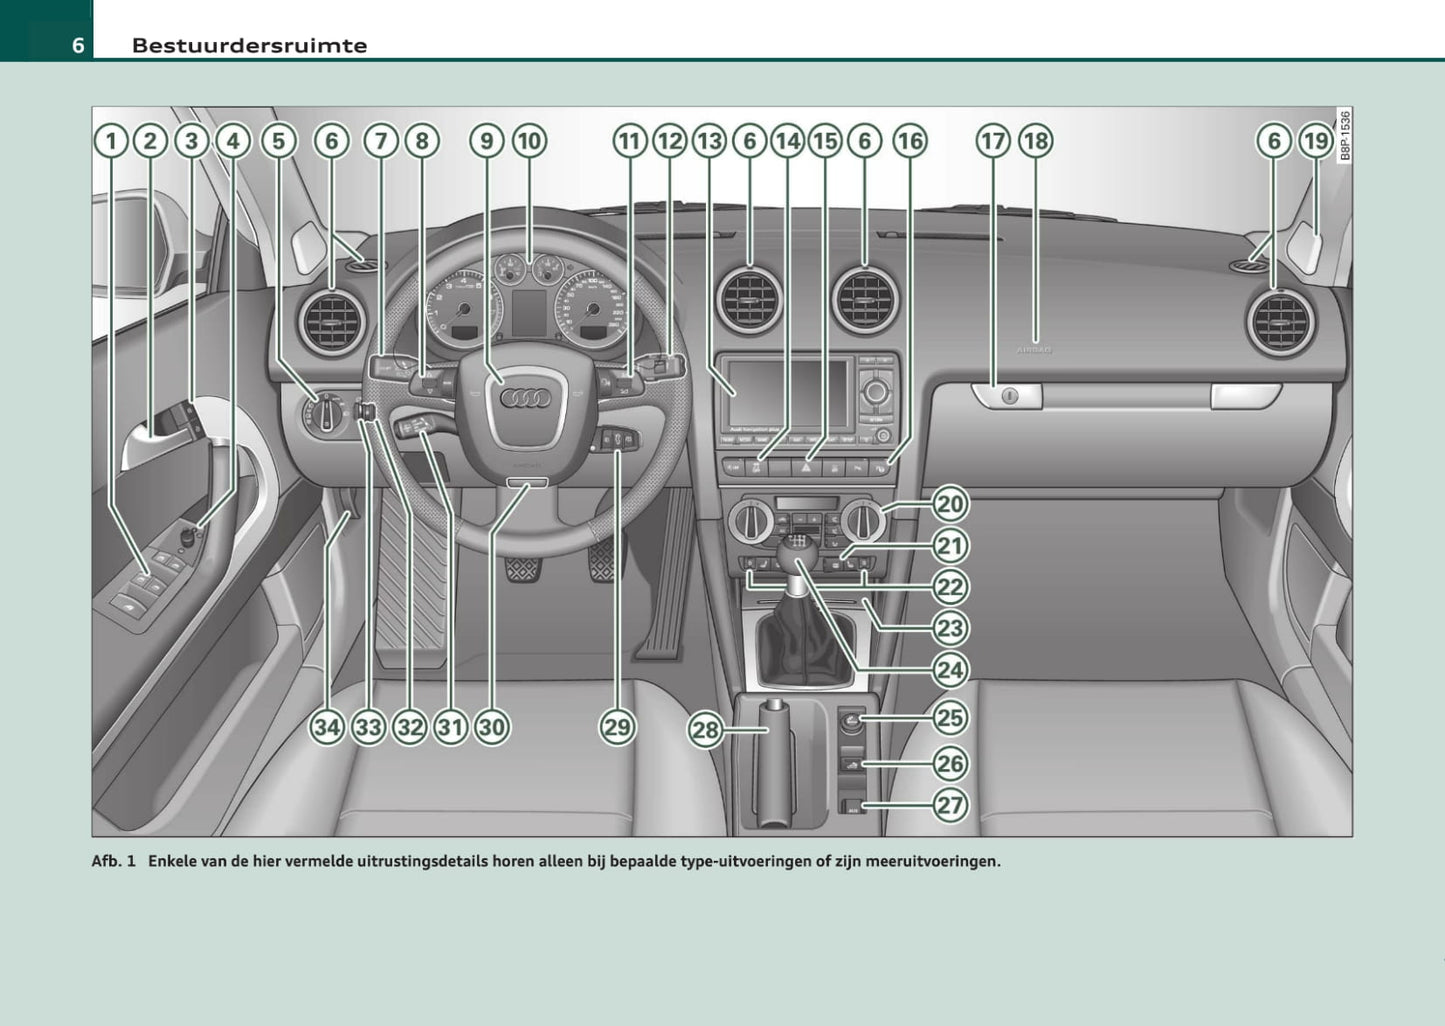Click the glove box lock
This screenshot has height=1026, width=1445.
(1008, 396)
